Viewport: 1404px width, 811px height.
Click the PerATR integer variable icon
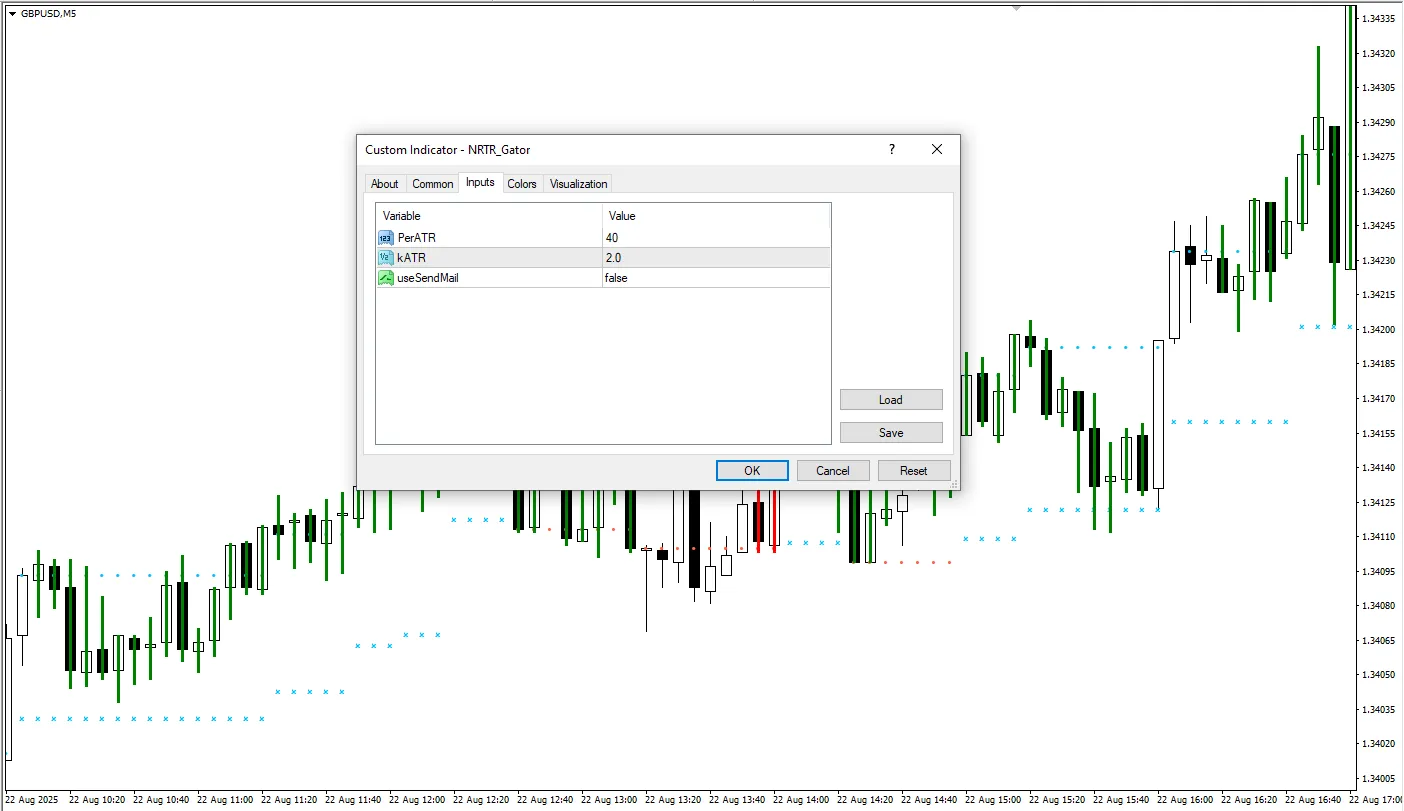point(386,238)
